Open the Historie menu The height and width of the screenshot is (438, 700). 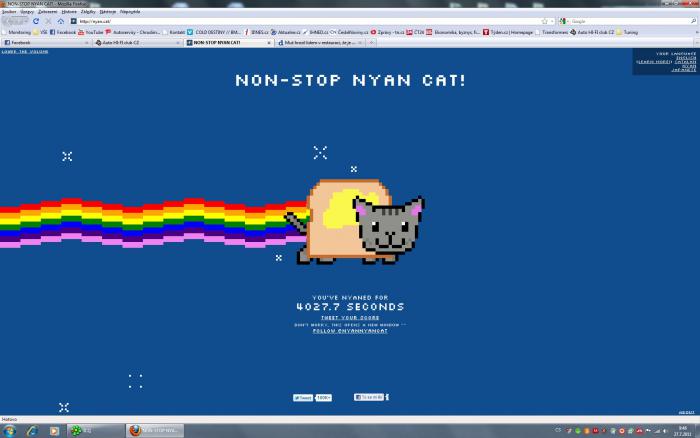coord(68,11)
